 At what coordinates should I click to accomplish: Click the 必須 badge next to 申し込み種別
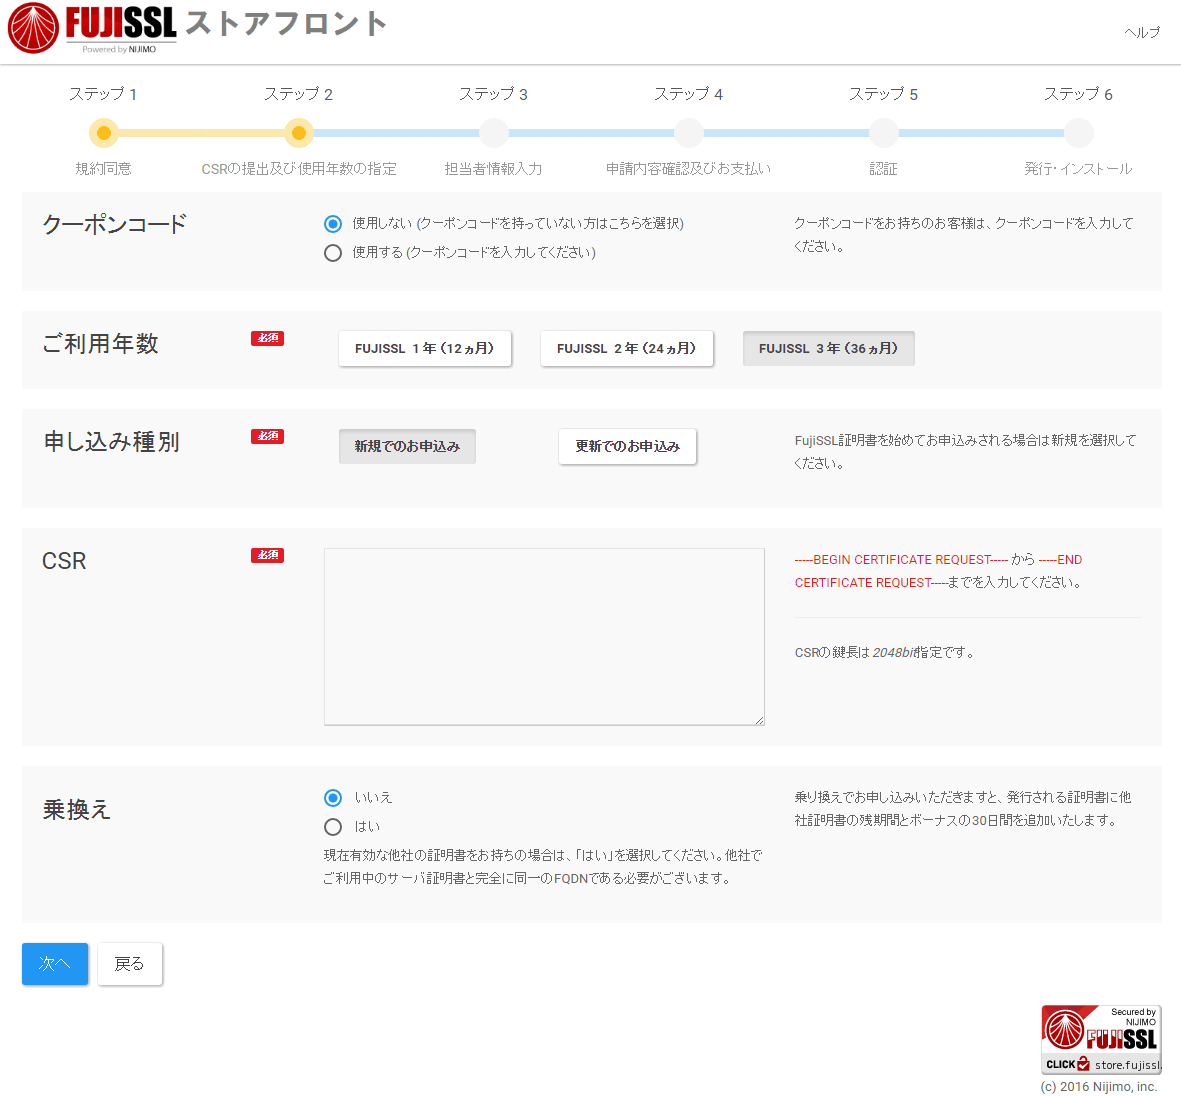click(267, 436)
